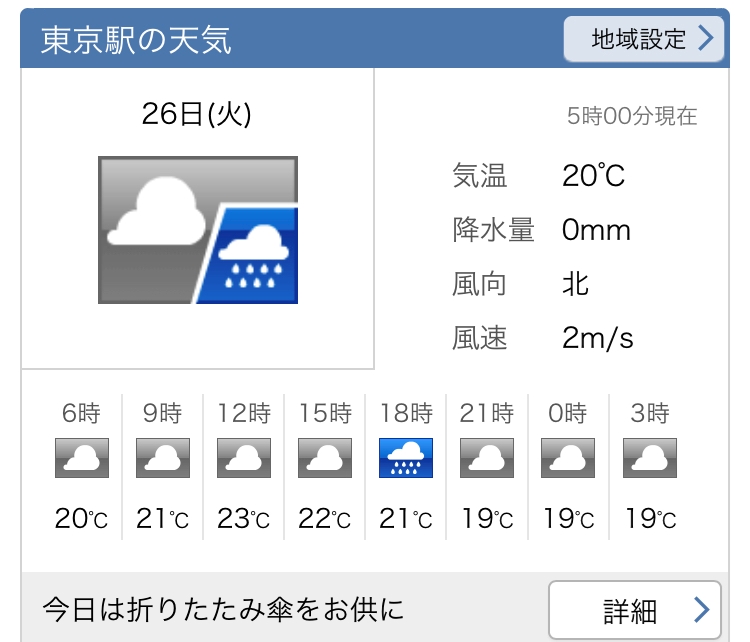
Task: Tap the 降水量 0mm precipitation row
Action: [x=542, y=231]
